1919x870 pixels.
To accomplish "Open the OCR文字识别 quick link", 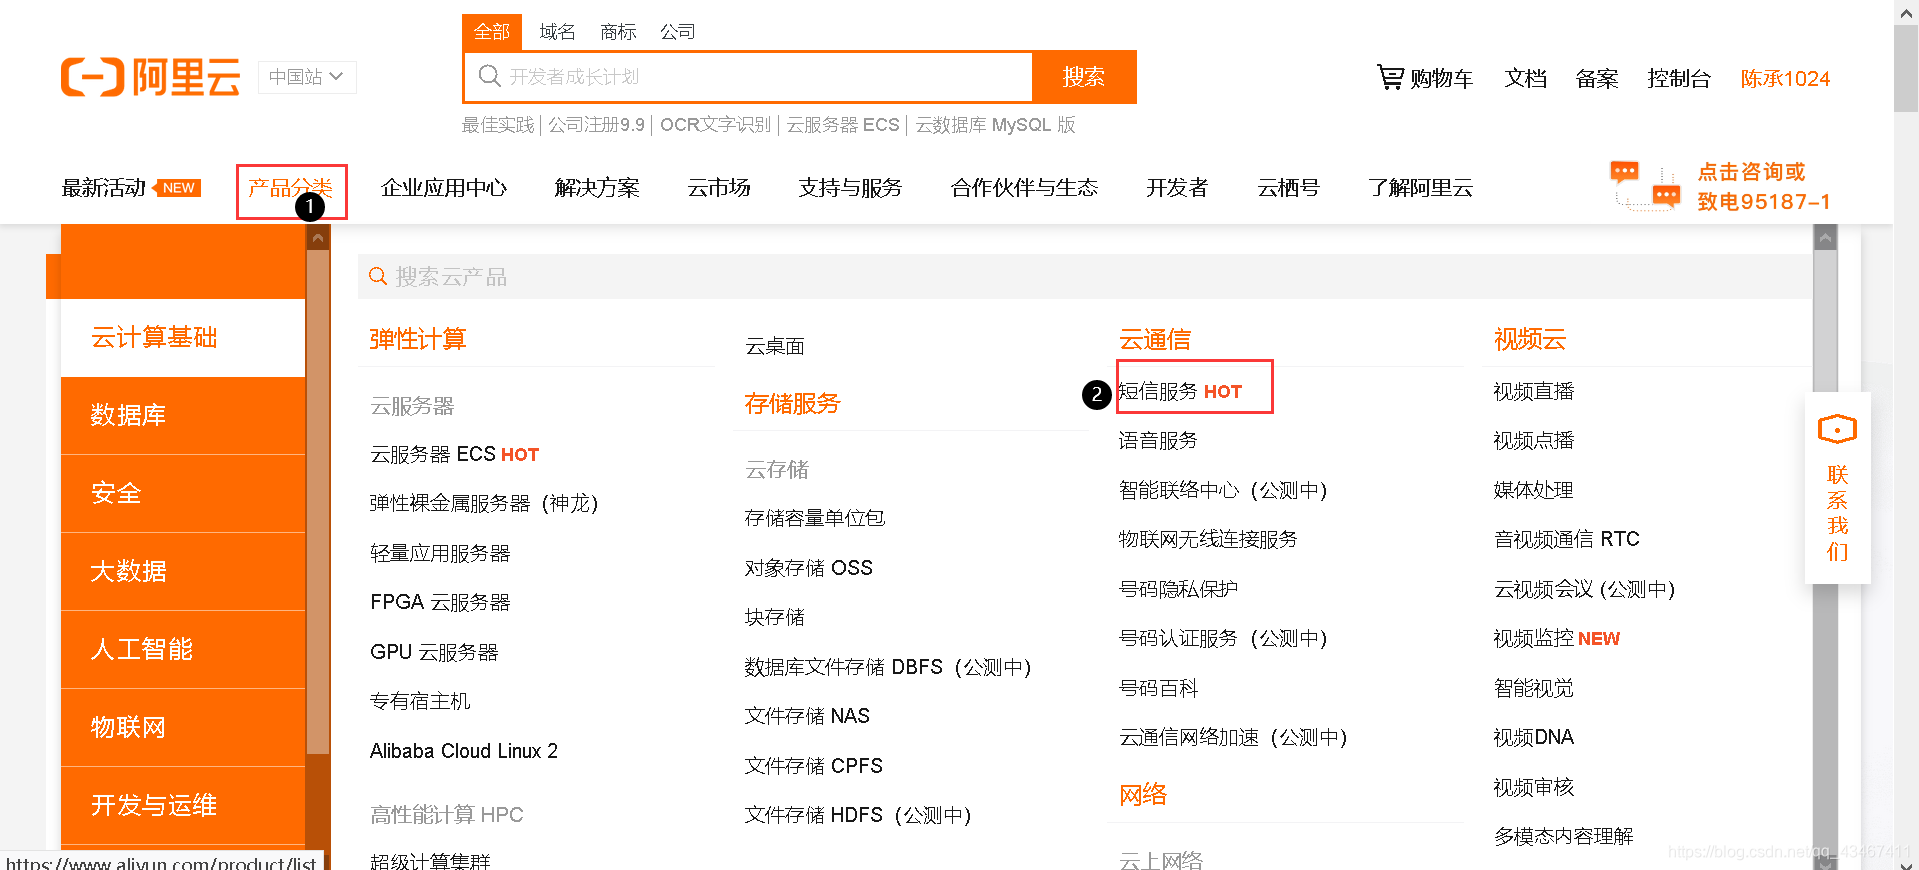I will click(x=715, y=125).
